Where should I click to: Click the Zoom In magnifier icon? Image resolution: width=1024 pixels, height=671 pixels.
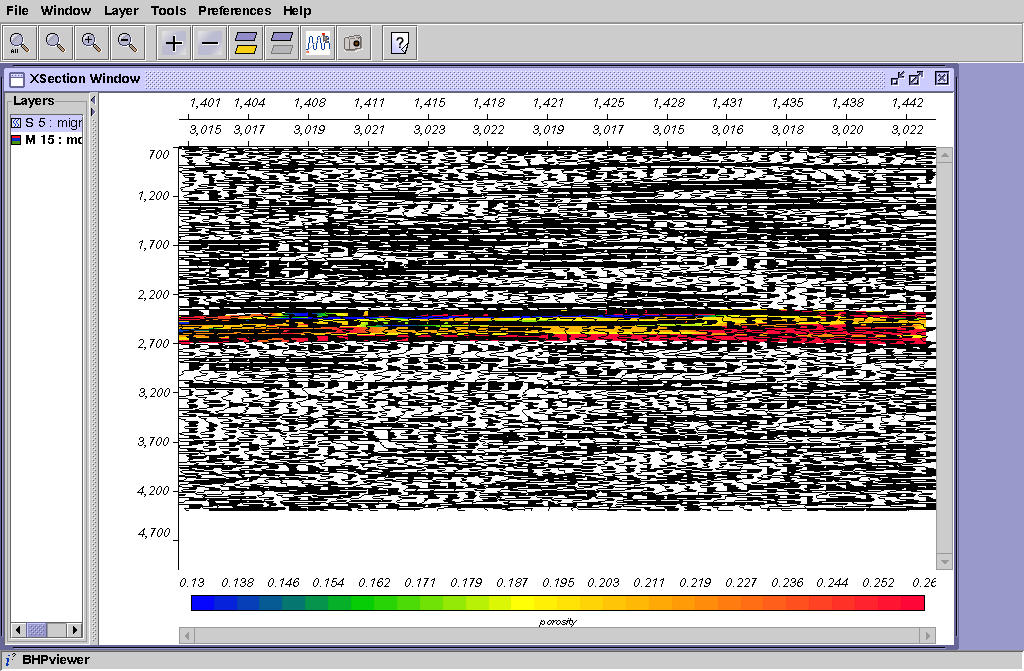click(91, 43)
